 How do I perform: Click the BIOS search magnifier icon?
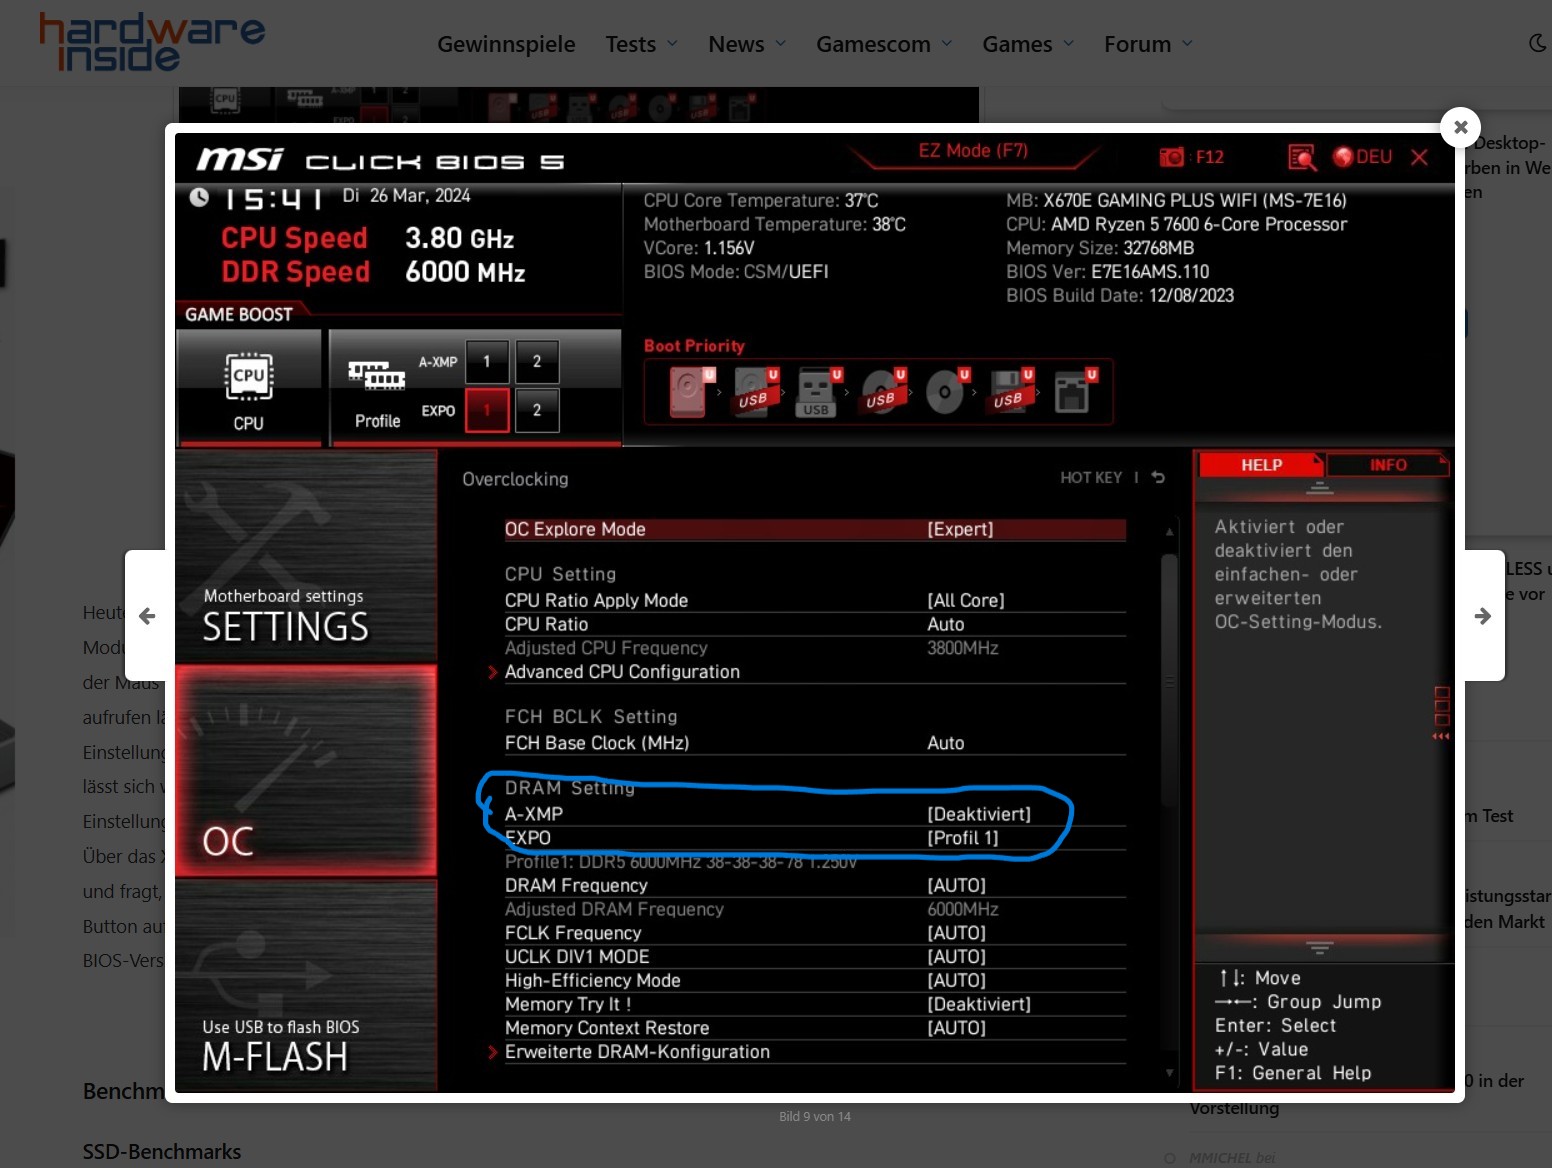click(1302, 157)
